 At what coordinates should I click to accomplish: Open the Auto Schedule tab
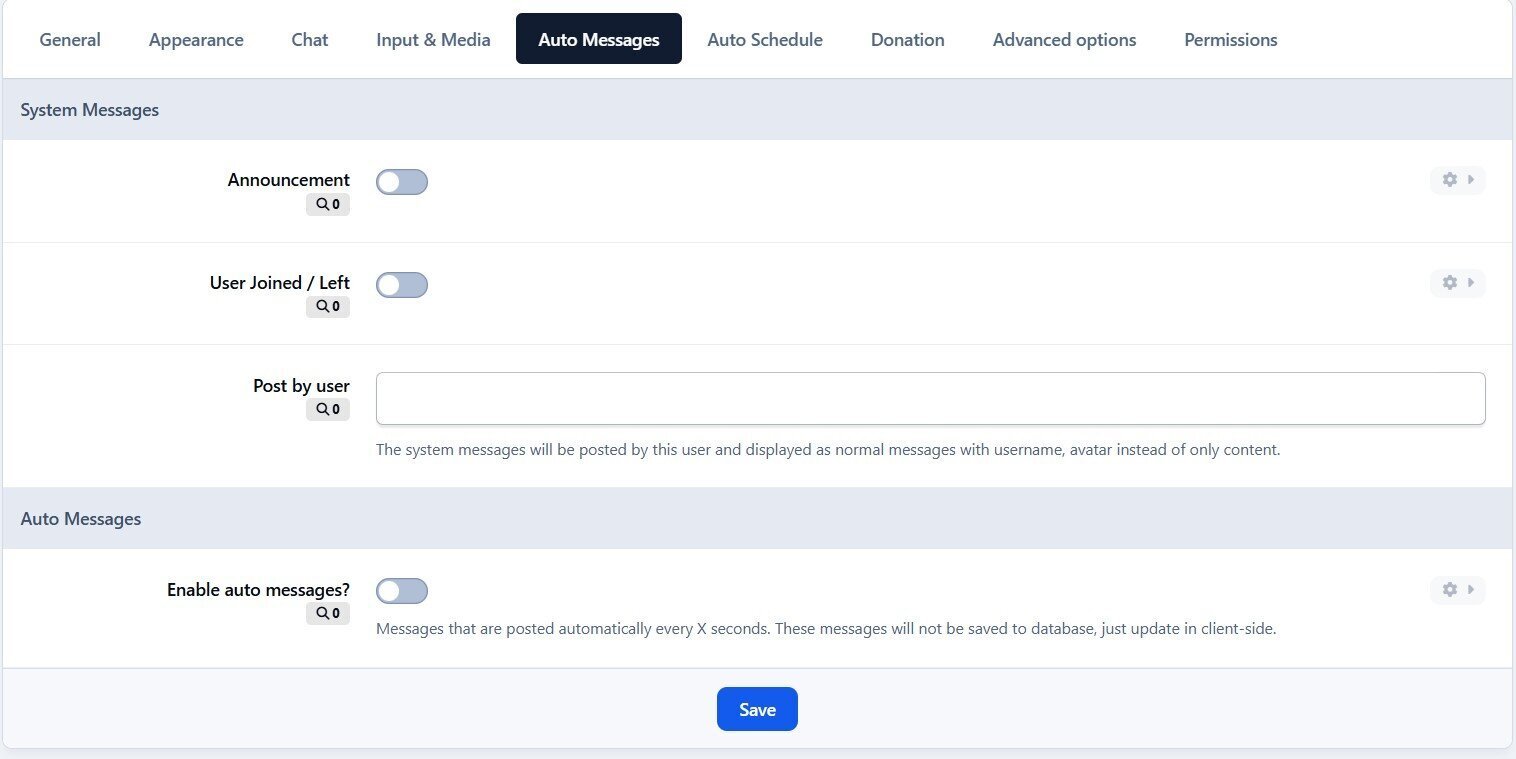click(x=765, y=40)
